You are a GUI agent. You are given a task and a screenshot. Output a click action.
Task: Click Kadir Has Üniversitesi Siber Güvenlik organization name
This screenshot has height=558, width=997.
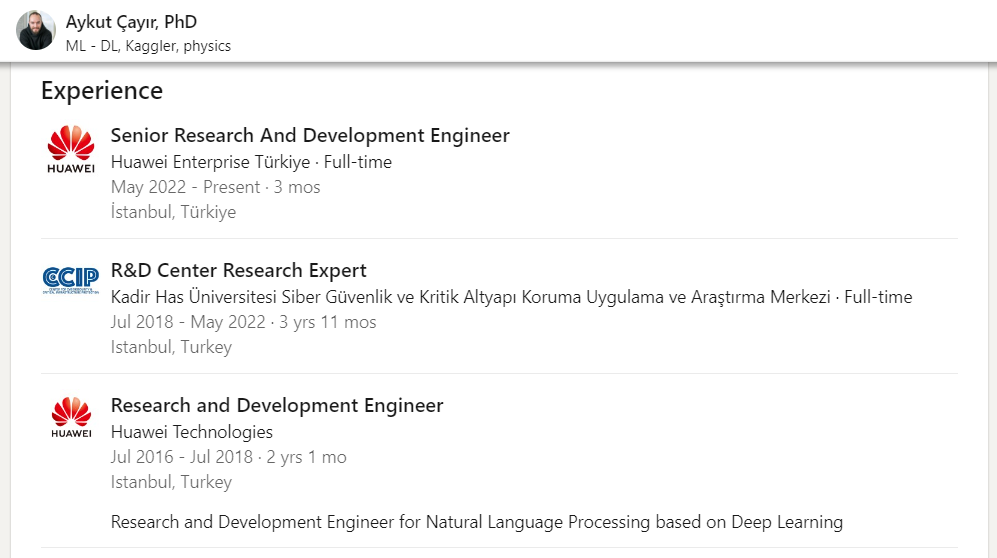470,297
